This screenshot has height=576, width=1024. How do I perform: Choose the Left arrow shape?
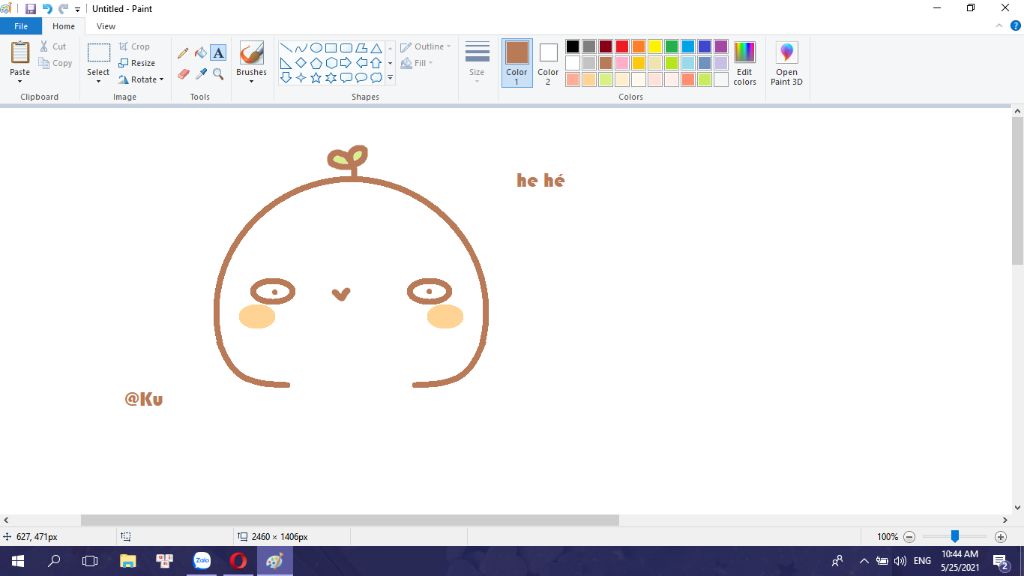tap(360, 63)
